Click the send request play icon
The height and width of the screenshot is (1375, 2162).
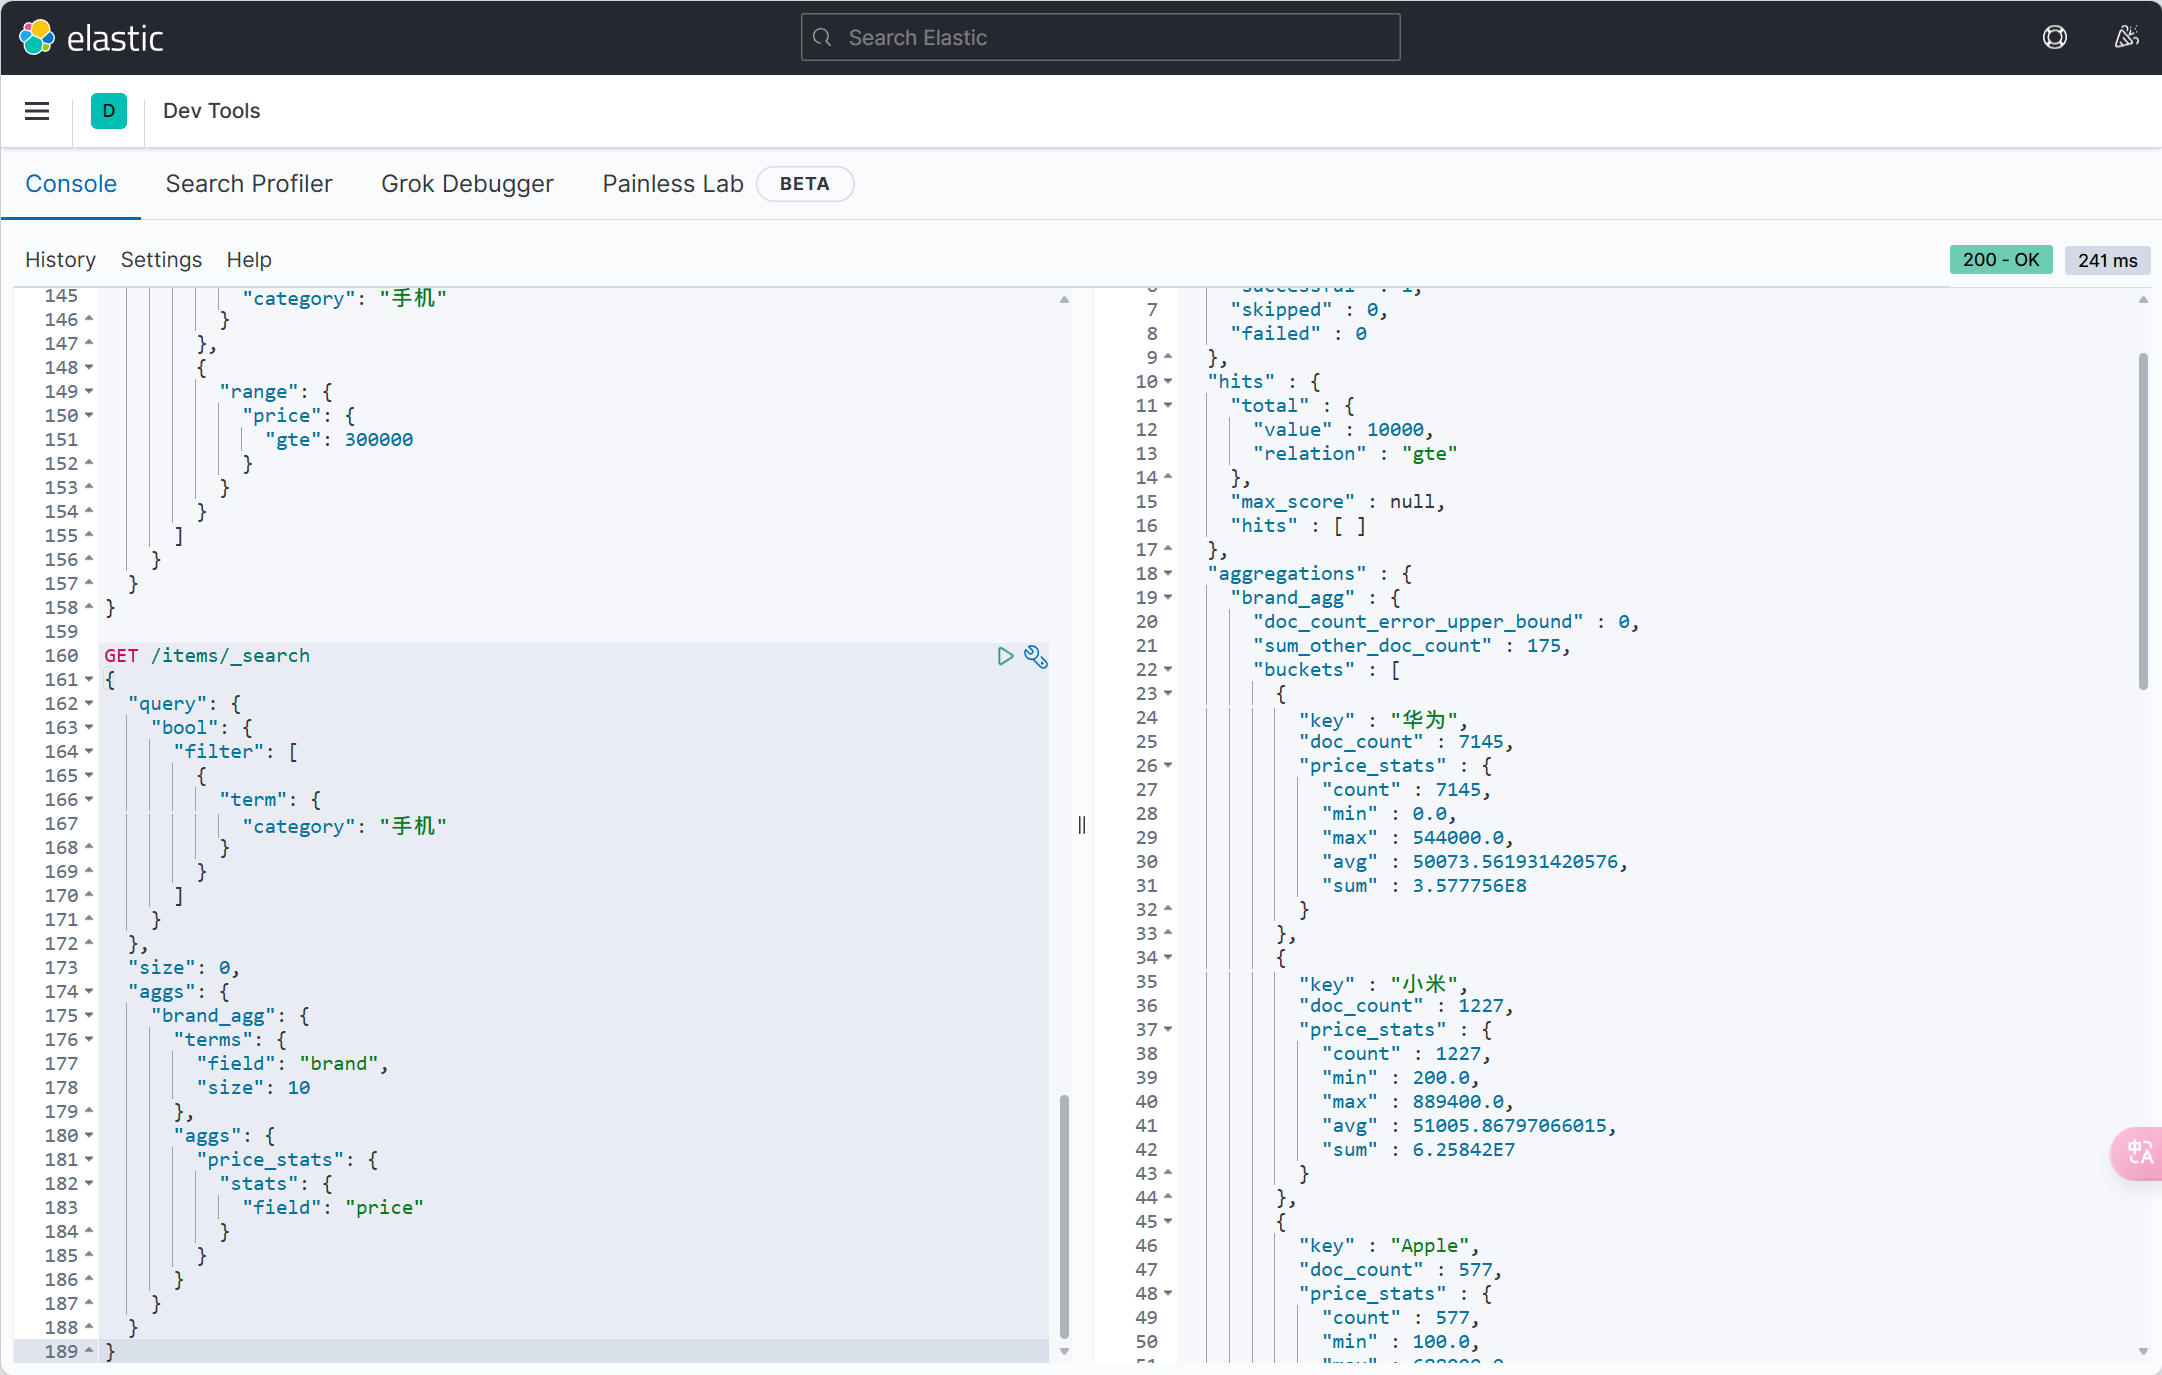(x=1005, y=656)
